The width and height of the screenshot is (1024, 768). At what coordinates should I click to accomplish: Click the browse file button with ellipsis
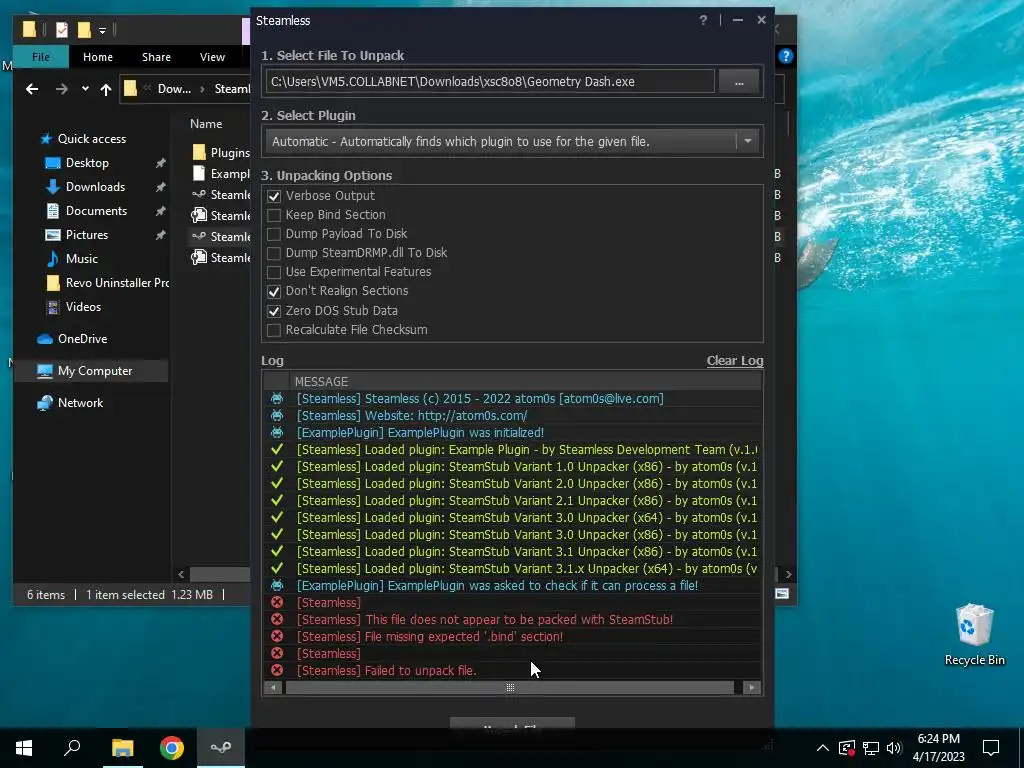point(739,82)
